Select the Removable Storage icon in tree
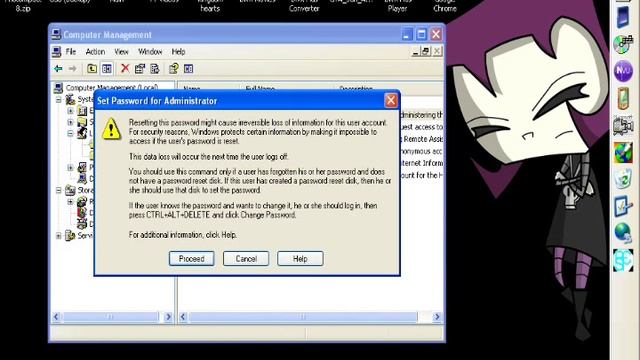640x360 pixels. (82, 202)
